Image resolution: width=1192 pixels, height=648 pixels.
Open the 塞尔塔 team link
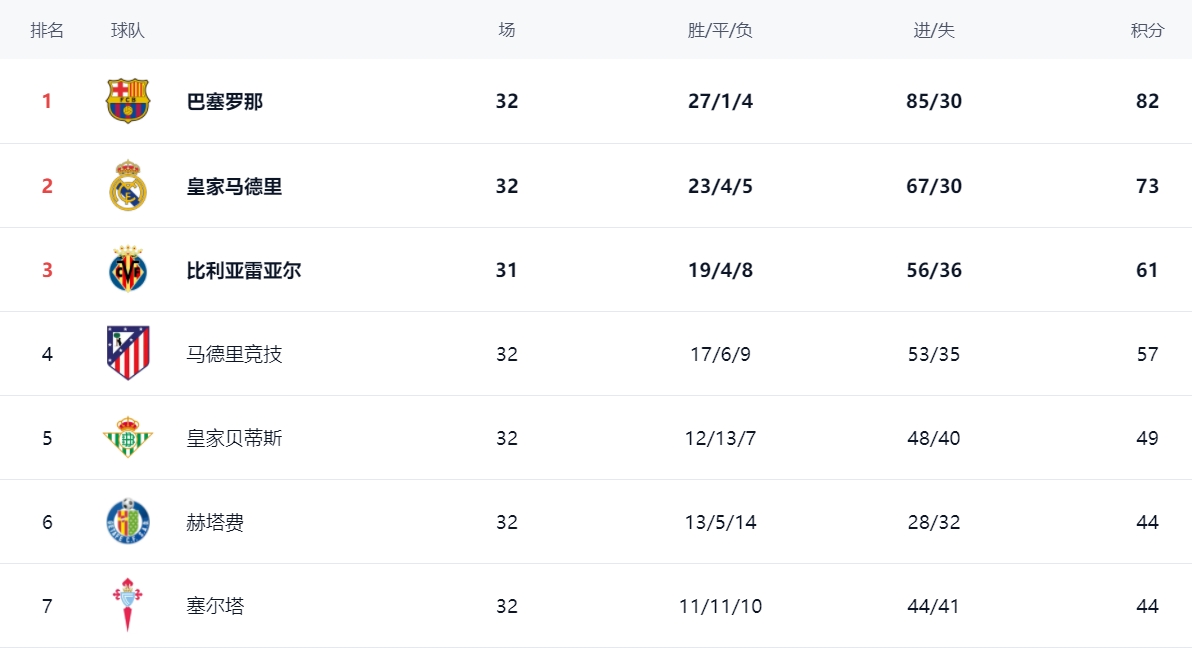[215, 606]
